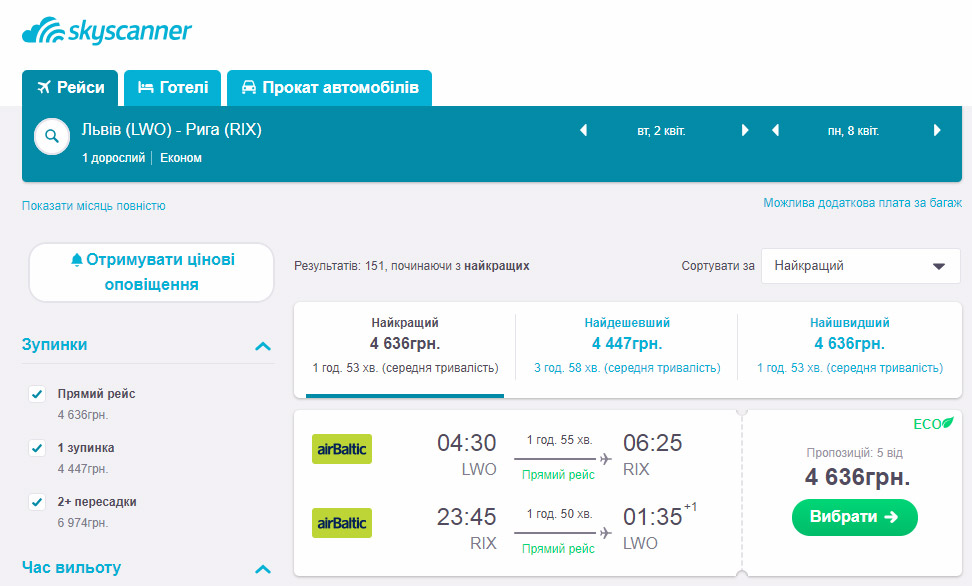Go to next departure date after вт, 2 квіт.
Screen dimensions: 972x586
pos(745,130)
